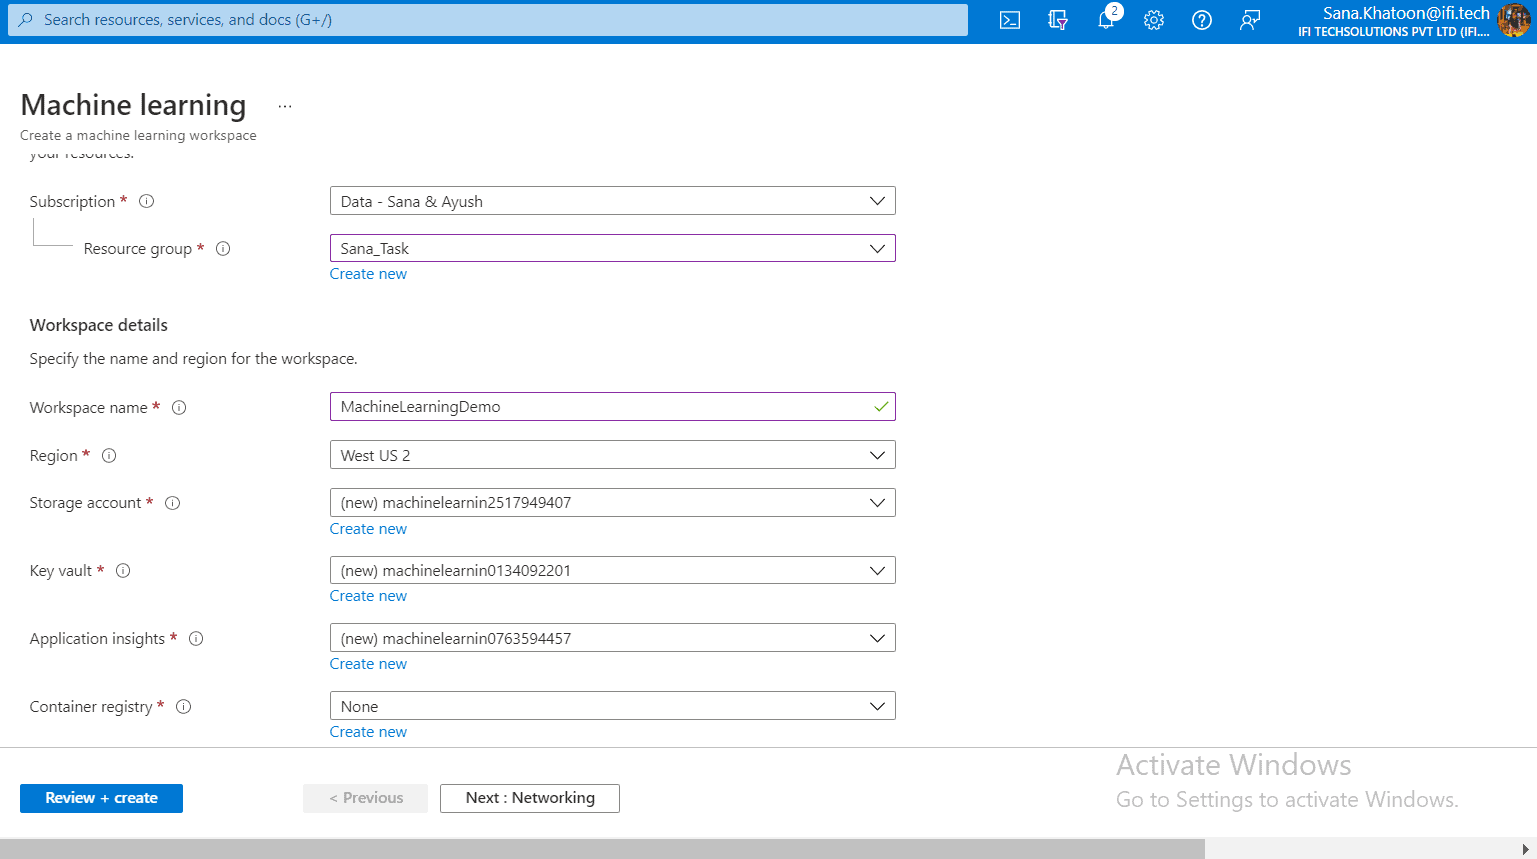The height and width of the screenshot is (859, 1537).
Task: Click Next : Networking button
Action: [530, 798]
